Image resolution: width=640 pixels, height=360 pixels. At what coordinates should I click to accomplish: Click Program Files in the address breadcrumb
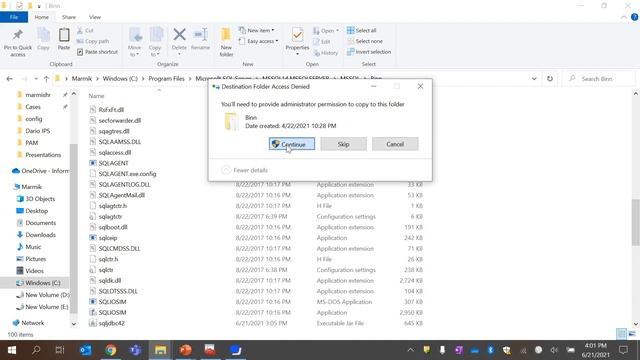coord(167,79)
